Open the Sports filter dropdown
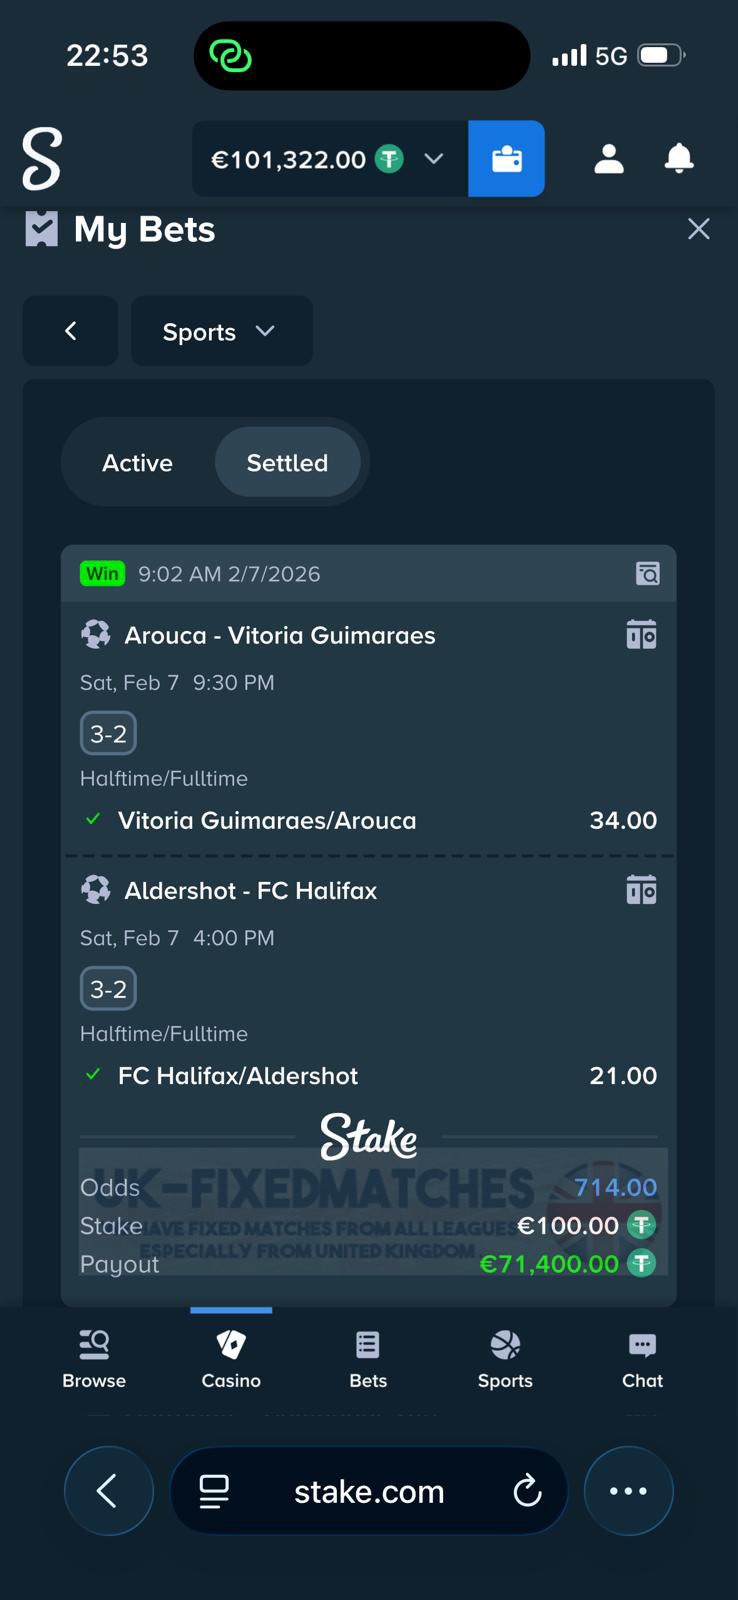The height and width of the screenshot is (1600, 738). coord(221,331)
